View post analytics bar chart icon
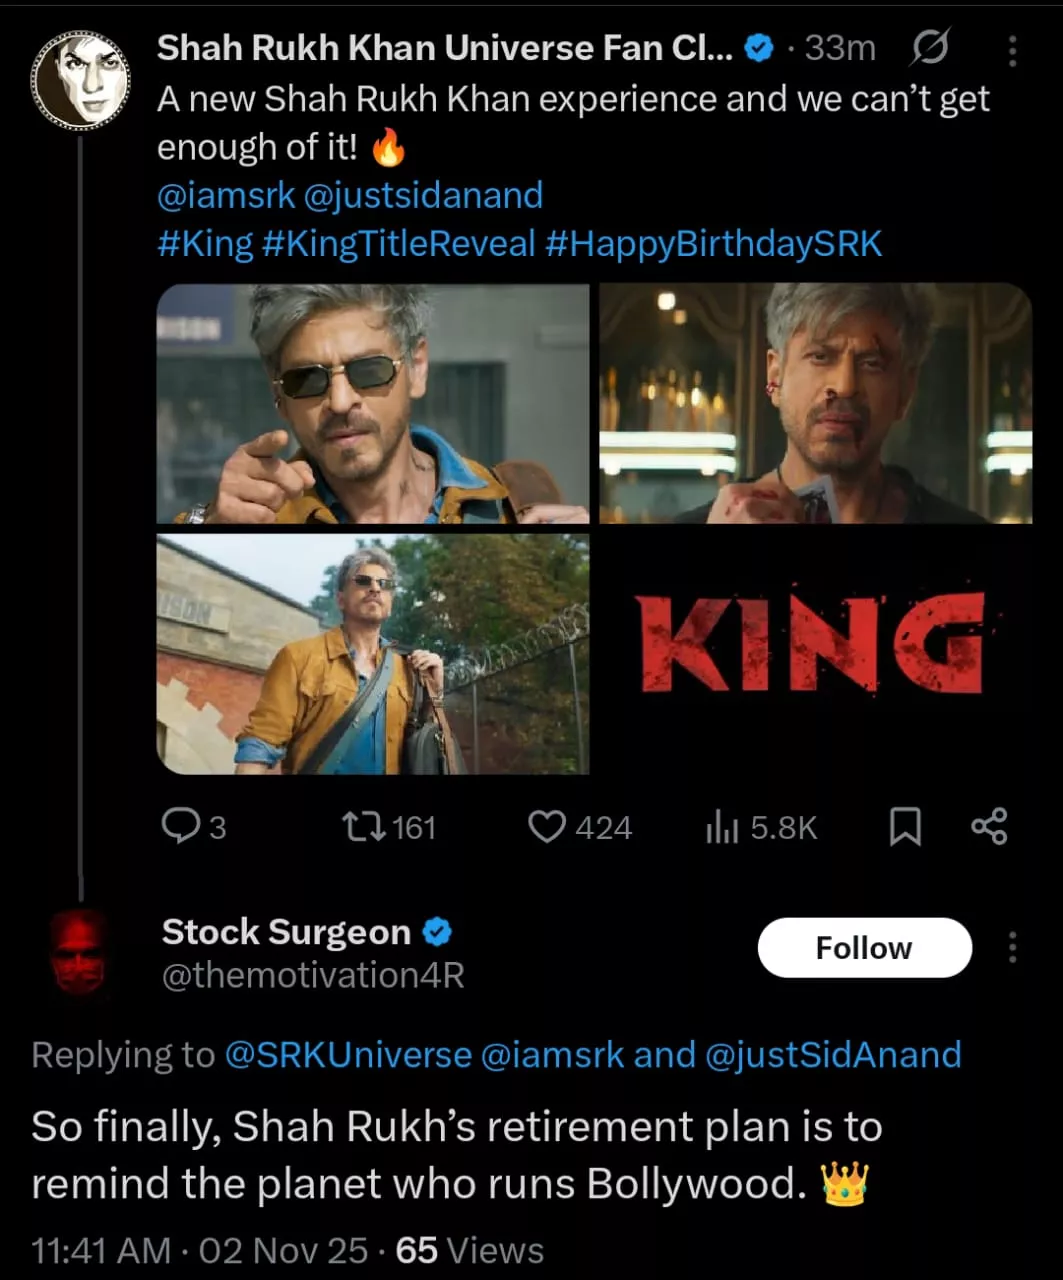Screen dimensions: 1063x1280 click(x=721, y=827)
